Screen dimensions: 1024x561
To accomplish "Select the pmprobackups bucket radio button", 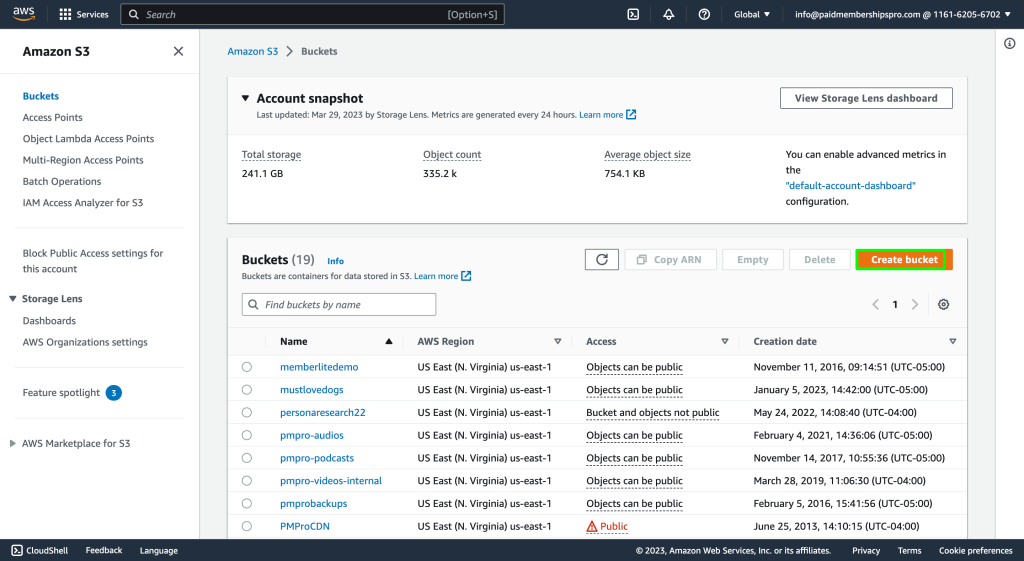I will tap(246, 504).
